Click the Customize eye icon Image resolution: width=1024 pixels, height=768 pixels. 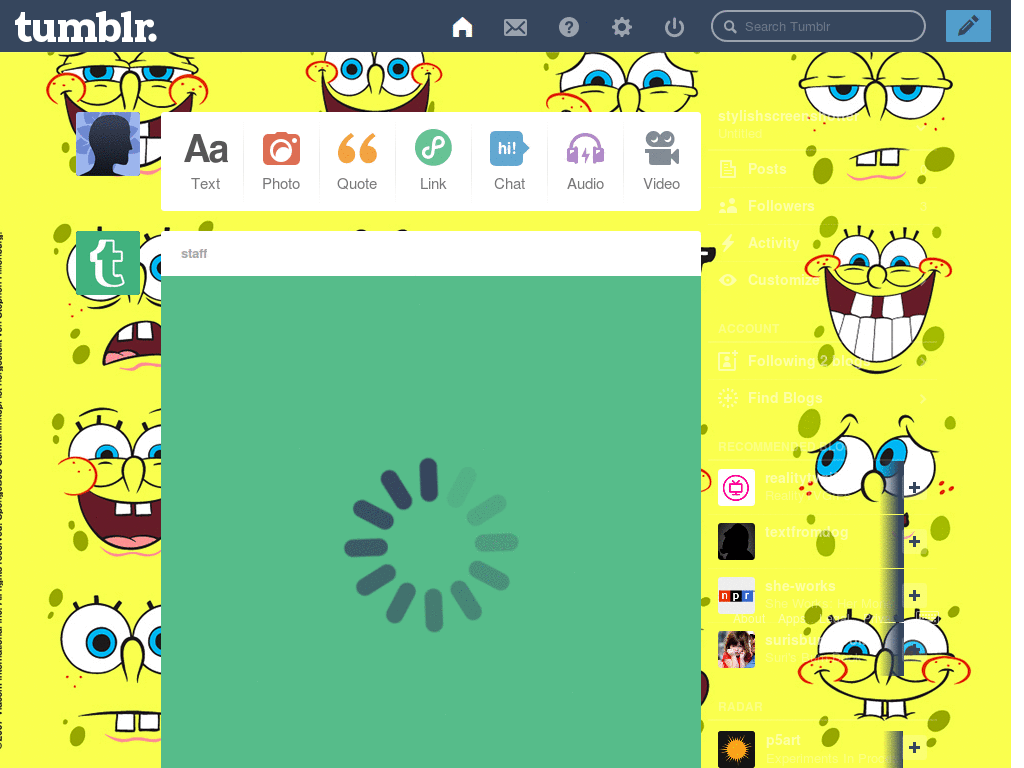click(728, 280)
